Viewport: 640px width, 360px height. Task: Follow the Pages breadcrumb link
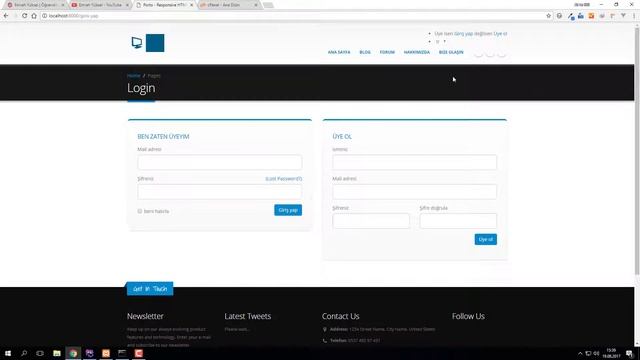point(154,76)
